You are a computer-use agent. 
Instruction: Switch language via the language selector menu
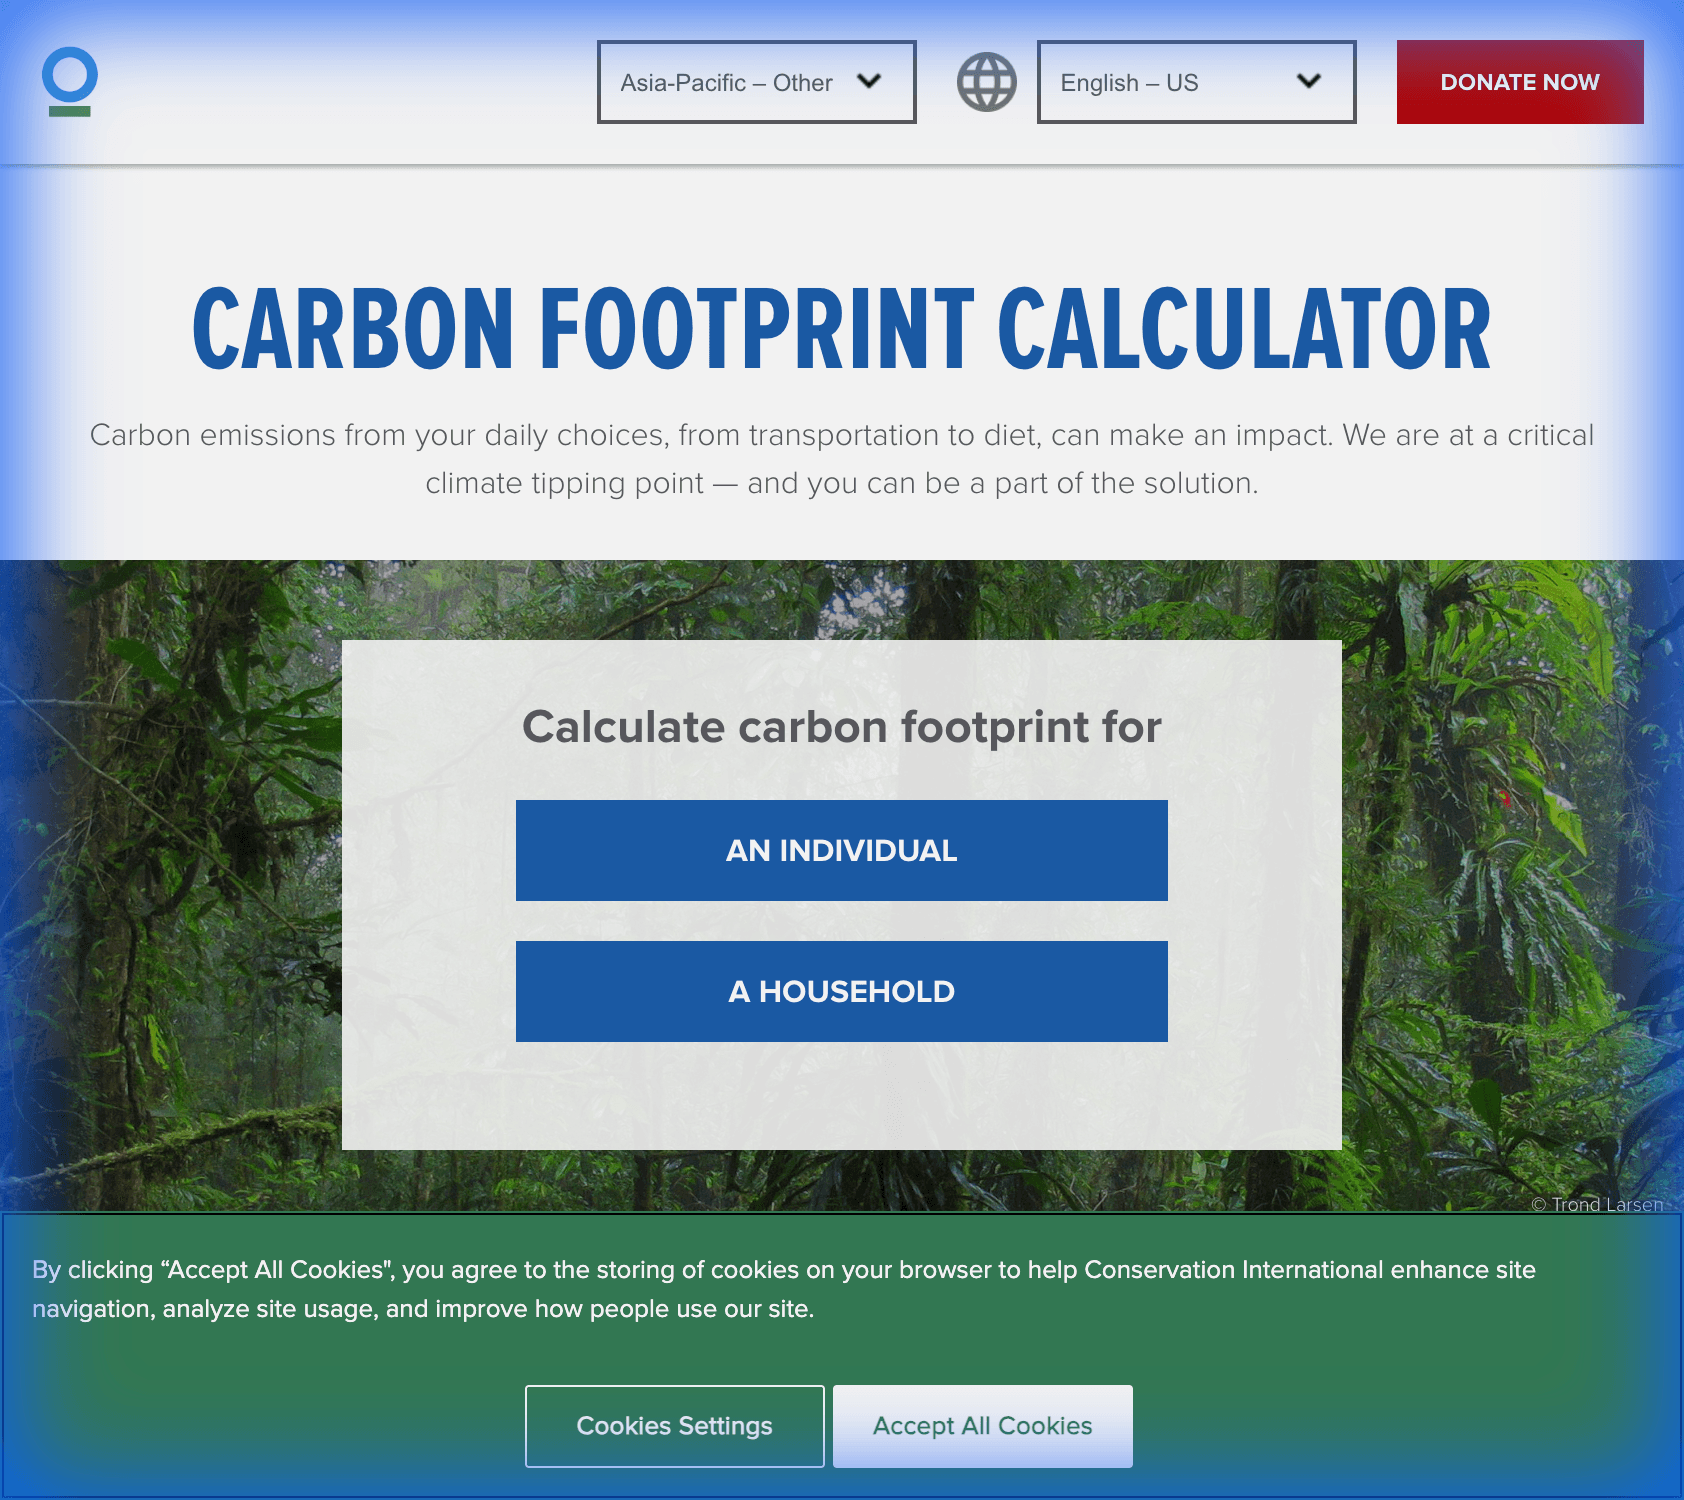click(x=1196, y=82)
